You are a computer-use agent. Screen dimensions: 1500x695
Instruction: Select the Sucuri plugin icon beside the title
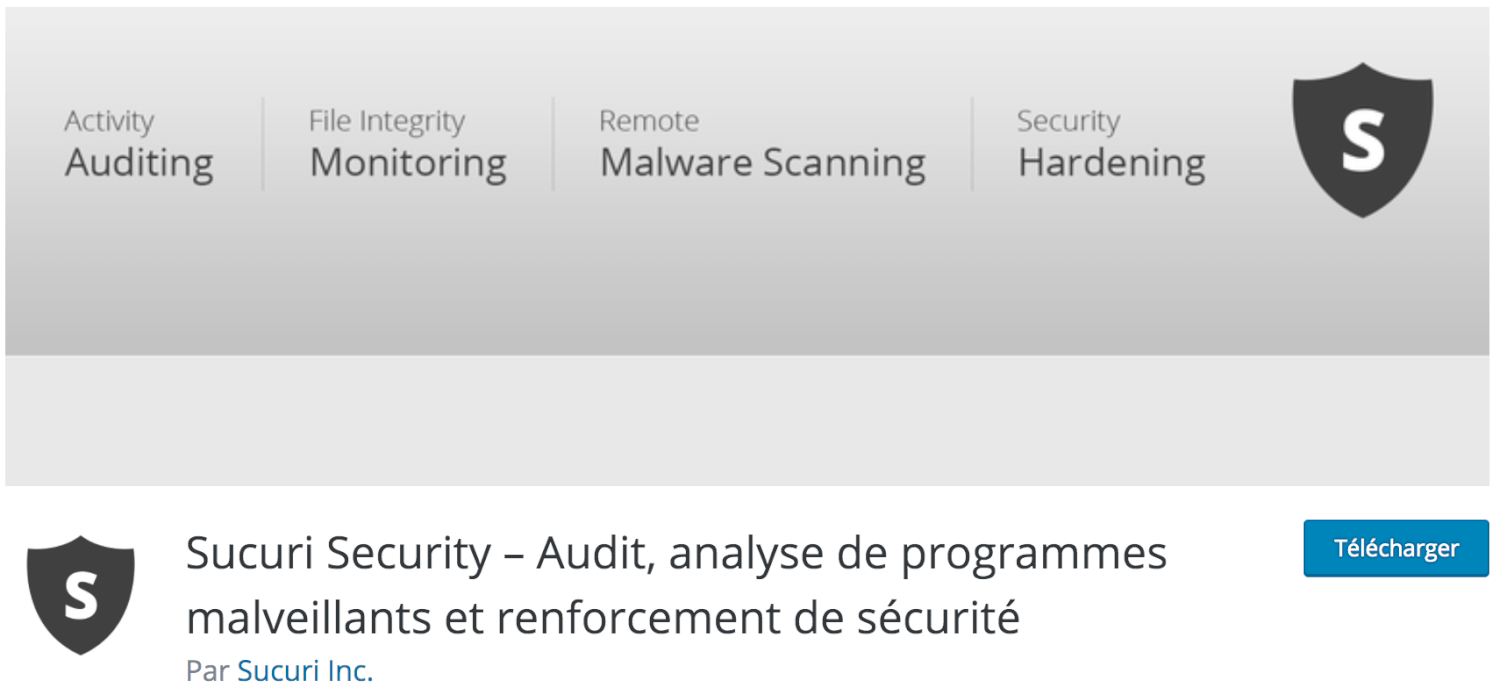80,595
